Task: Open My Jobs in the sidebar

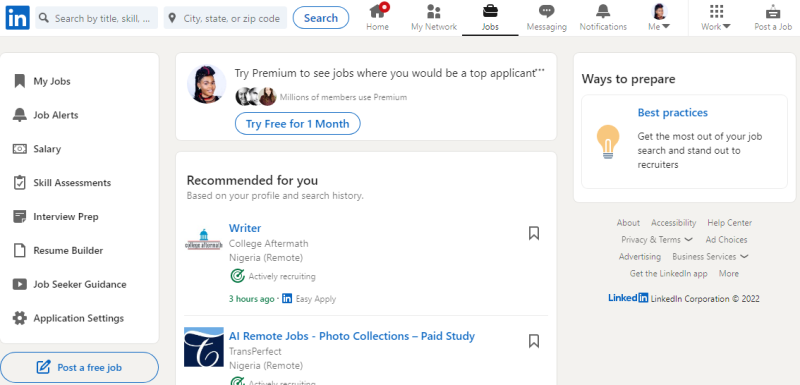Action: [52, 81]
